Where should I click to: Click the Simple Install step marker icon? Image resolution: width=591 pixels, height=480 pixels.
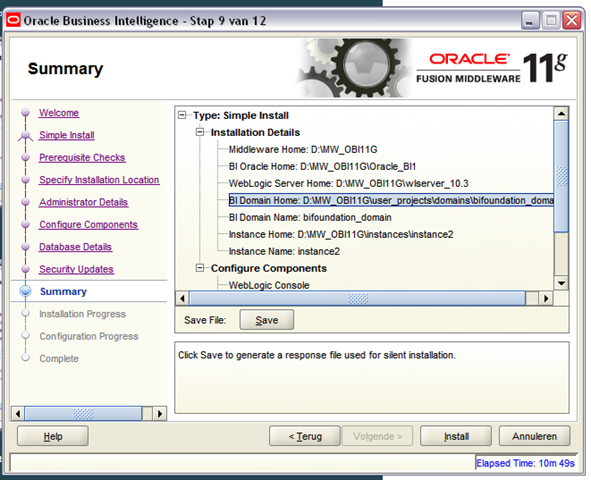pyautogui.click(x=26, y=135)
